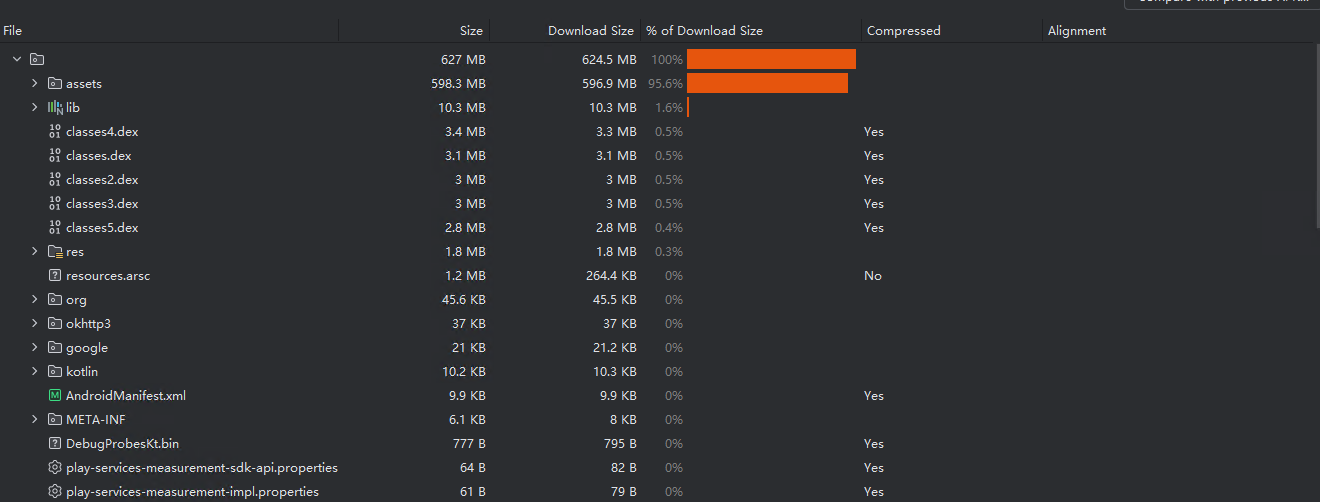1320x502 pixels.
Task: Click the resources.arsc file icon
Action: (x=55, y=276)
